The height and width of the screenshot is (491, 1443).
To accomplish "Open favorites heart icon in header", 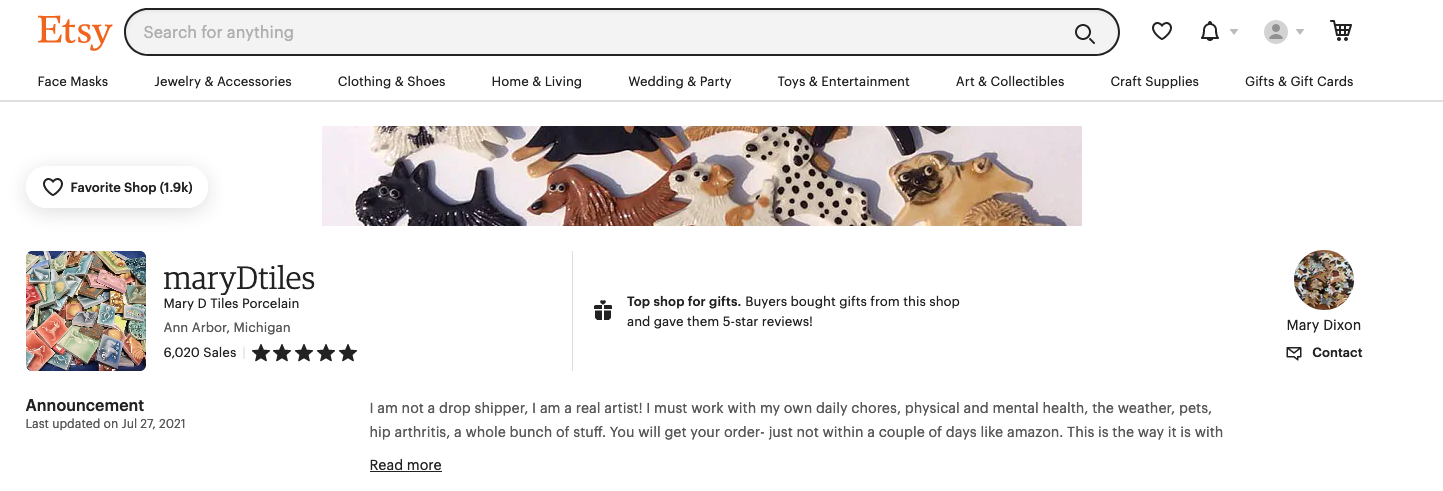I will point(1161,32).
